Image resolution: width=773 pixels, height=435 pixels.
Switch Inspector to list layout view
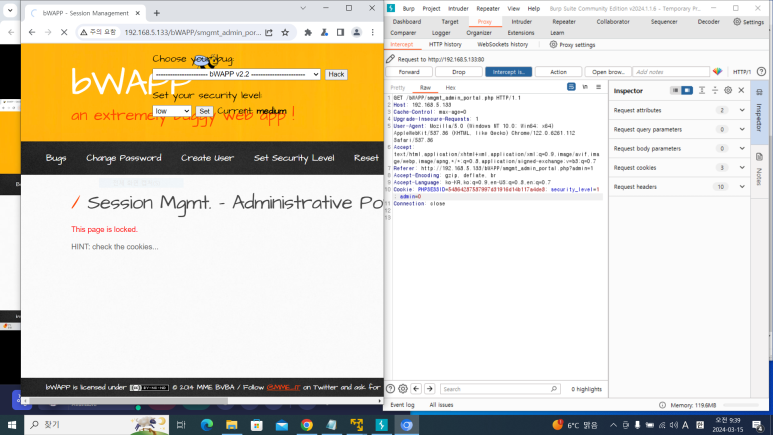coord(675,91)
